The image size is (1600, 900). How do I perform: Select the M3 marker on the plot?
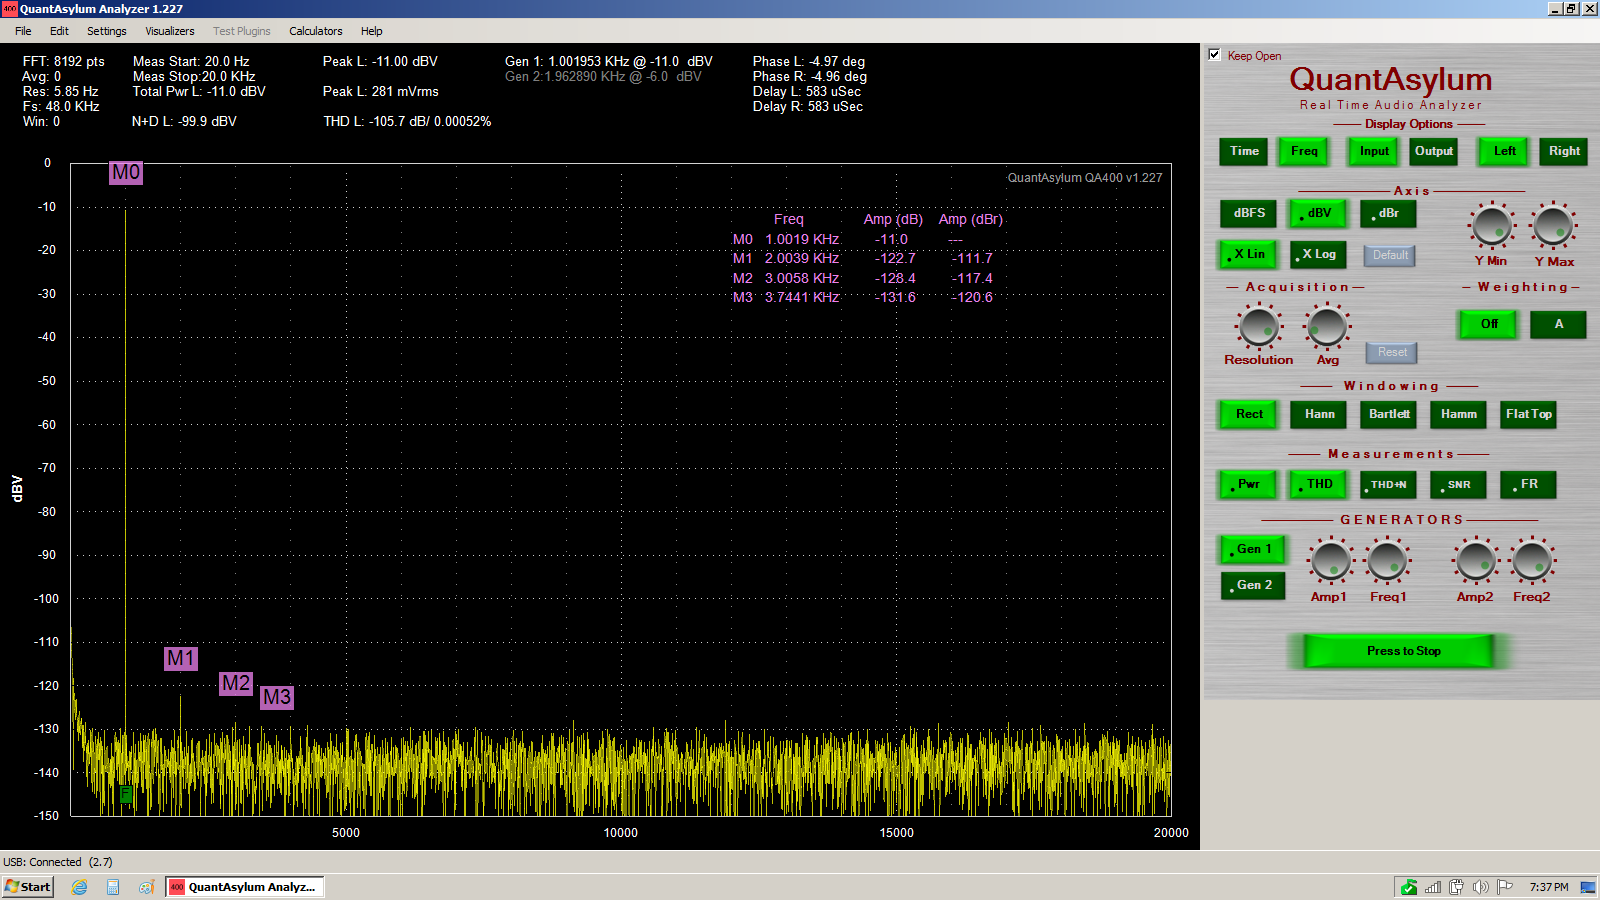(x=277, y=698)
